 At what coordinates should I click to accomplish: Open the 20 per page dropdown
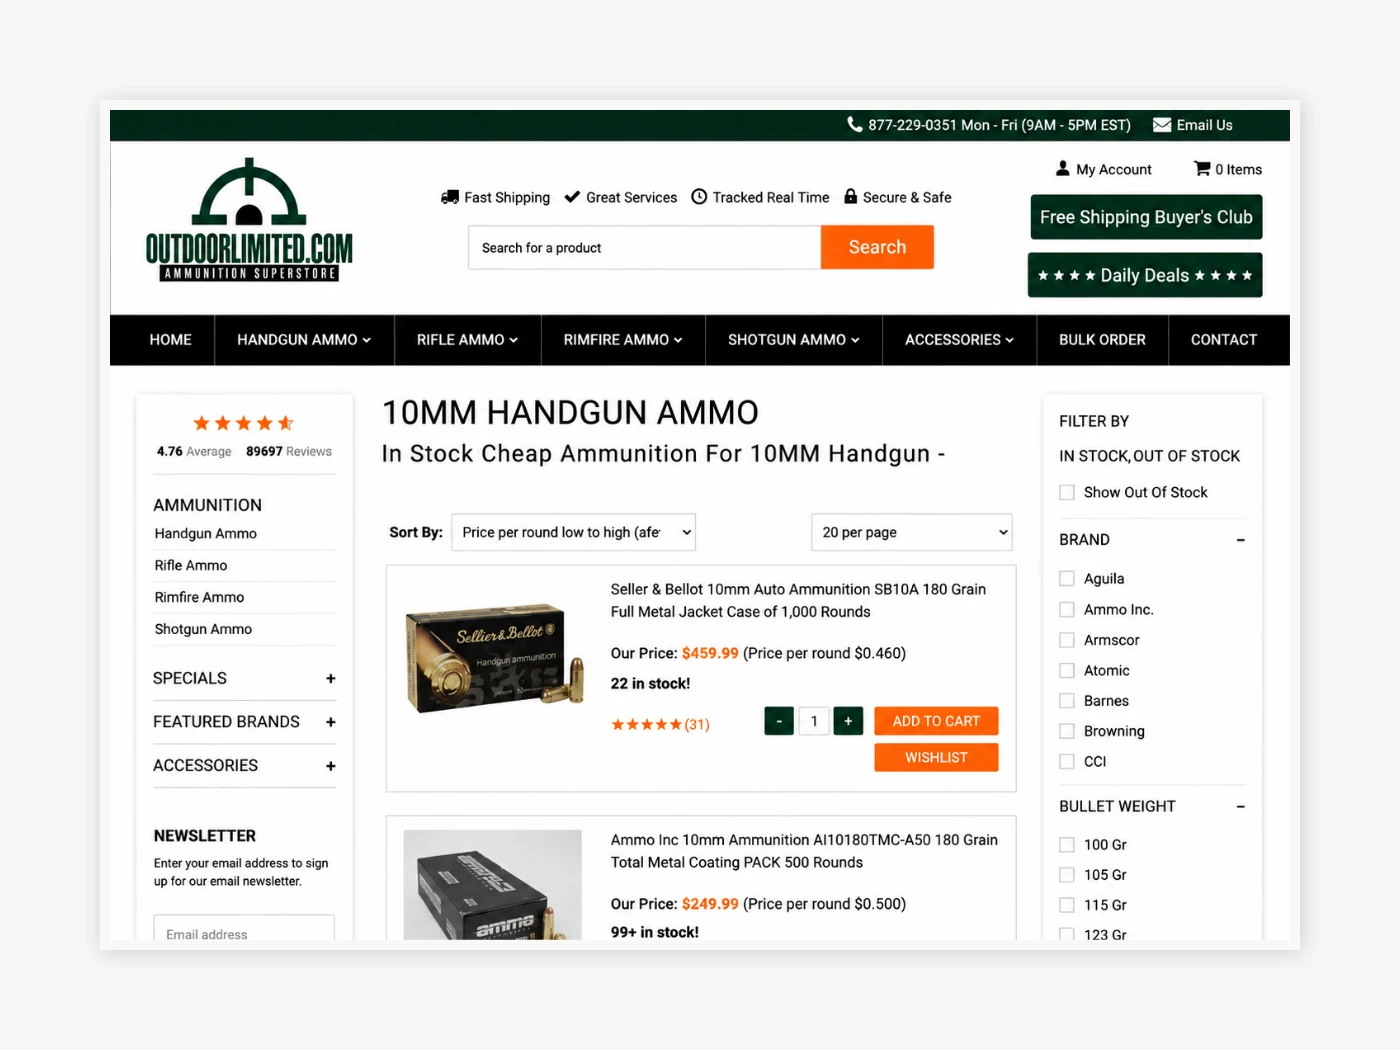coord(911,532)
